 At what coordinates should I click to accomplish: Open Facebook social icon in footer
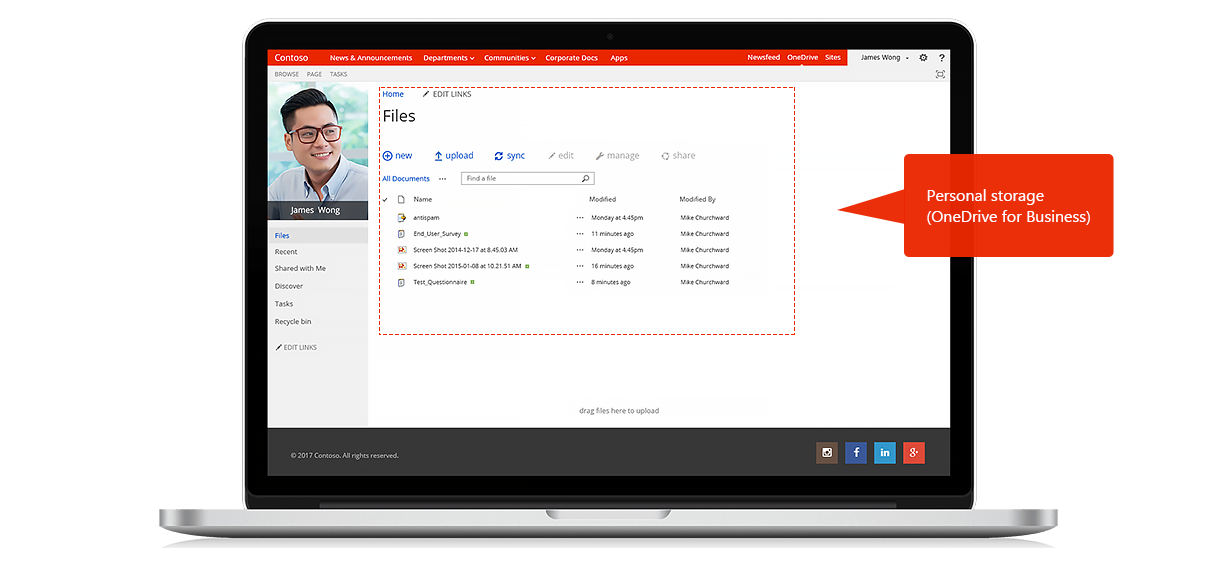click(856, 453)
